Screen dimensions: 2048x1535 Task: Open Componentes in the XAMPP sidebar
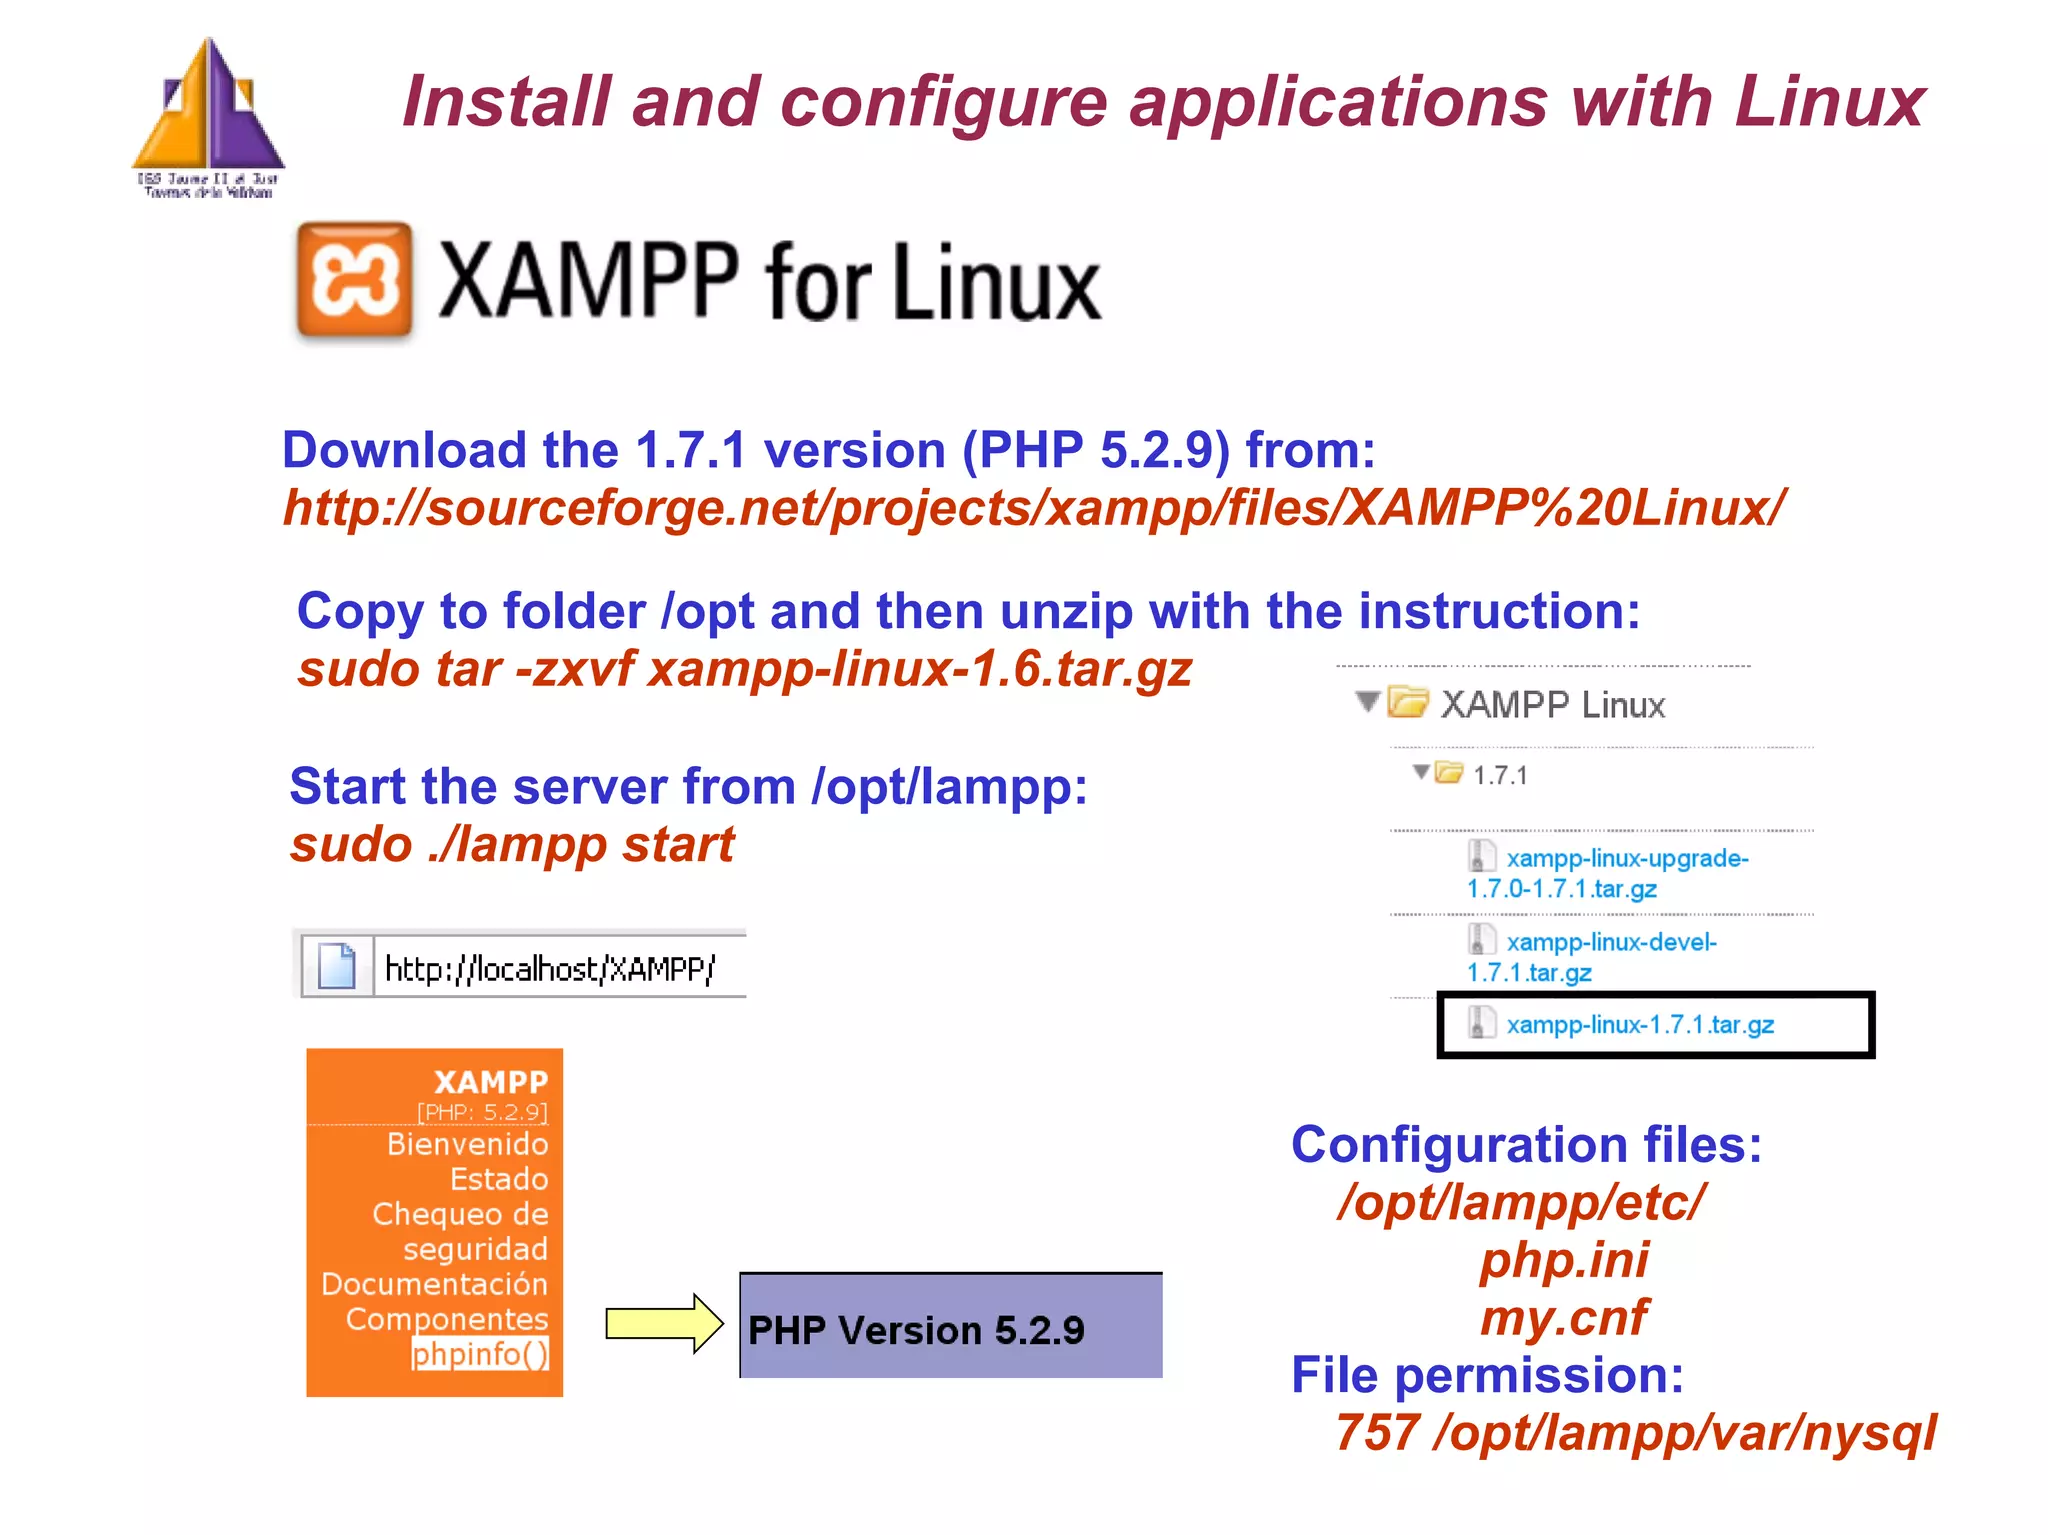[447, 1319]
